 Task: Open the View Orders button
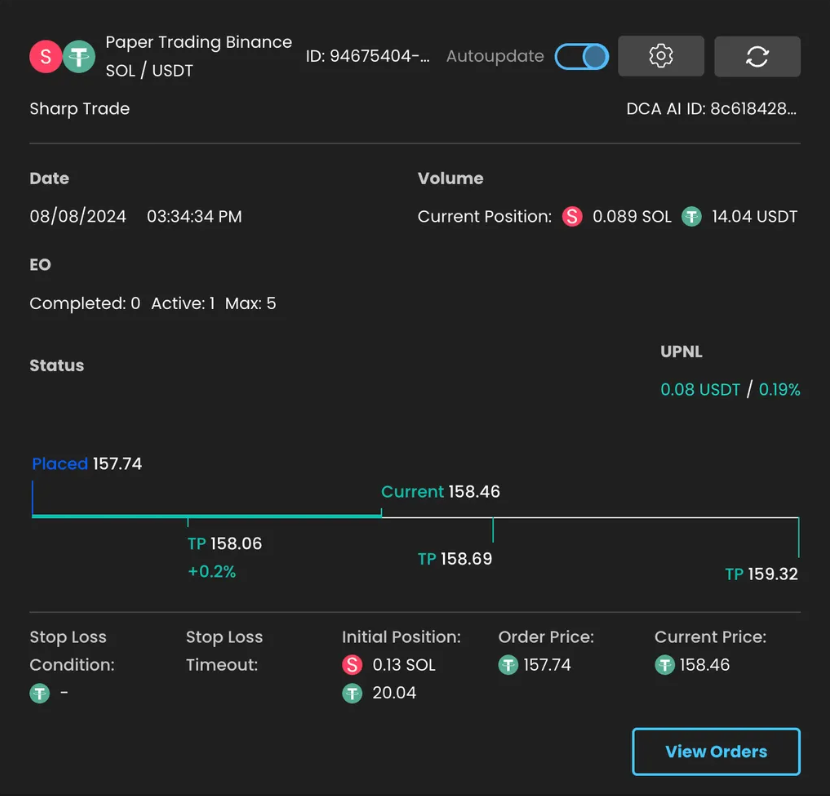click(x=716, y=752)
